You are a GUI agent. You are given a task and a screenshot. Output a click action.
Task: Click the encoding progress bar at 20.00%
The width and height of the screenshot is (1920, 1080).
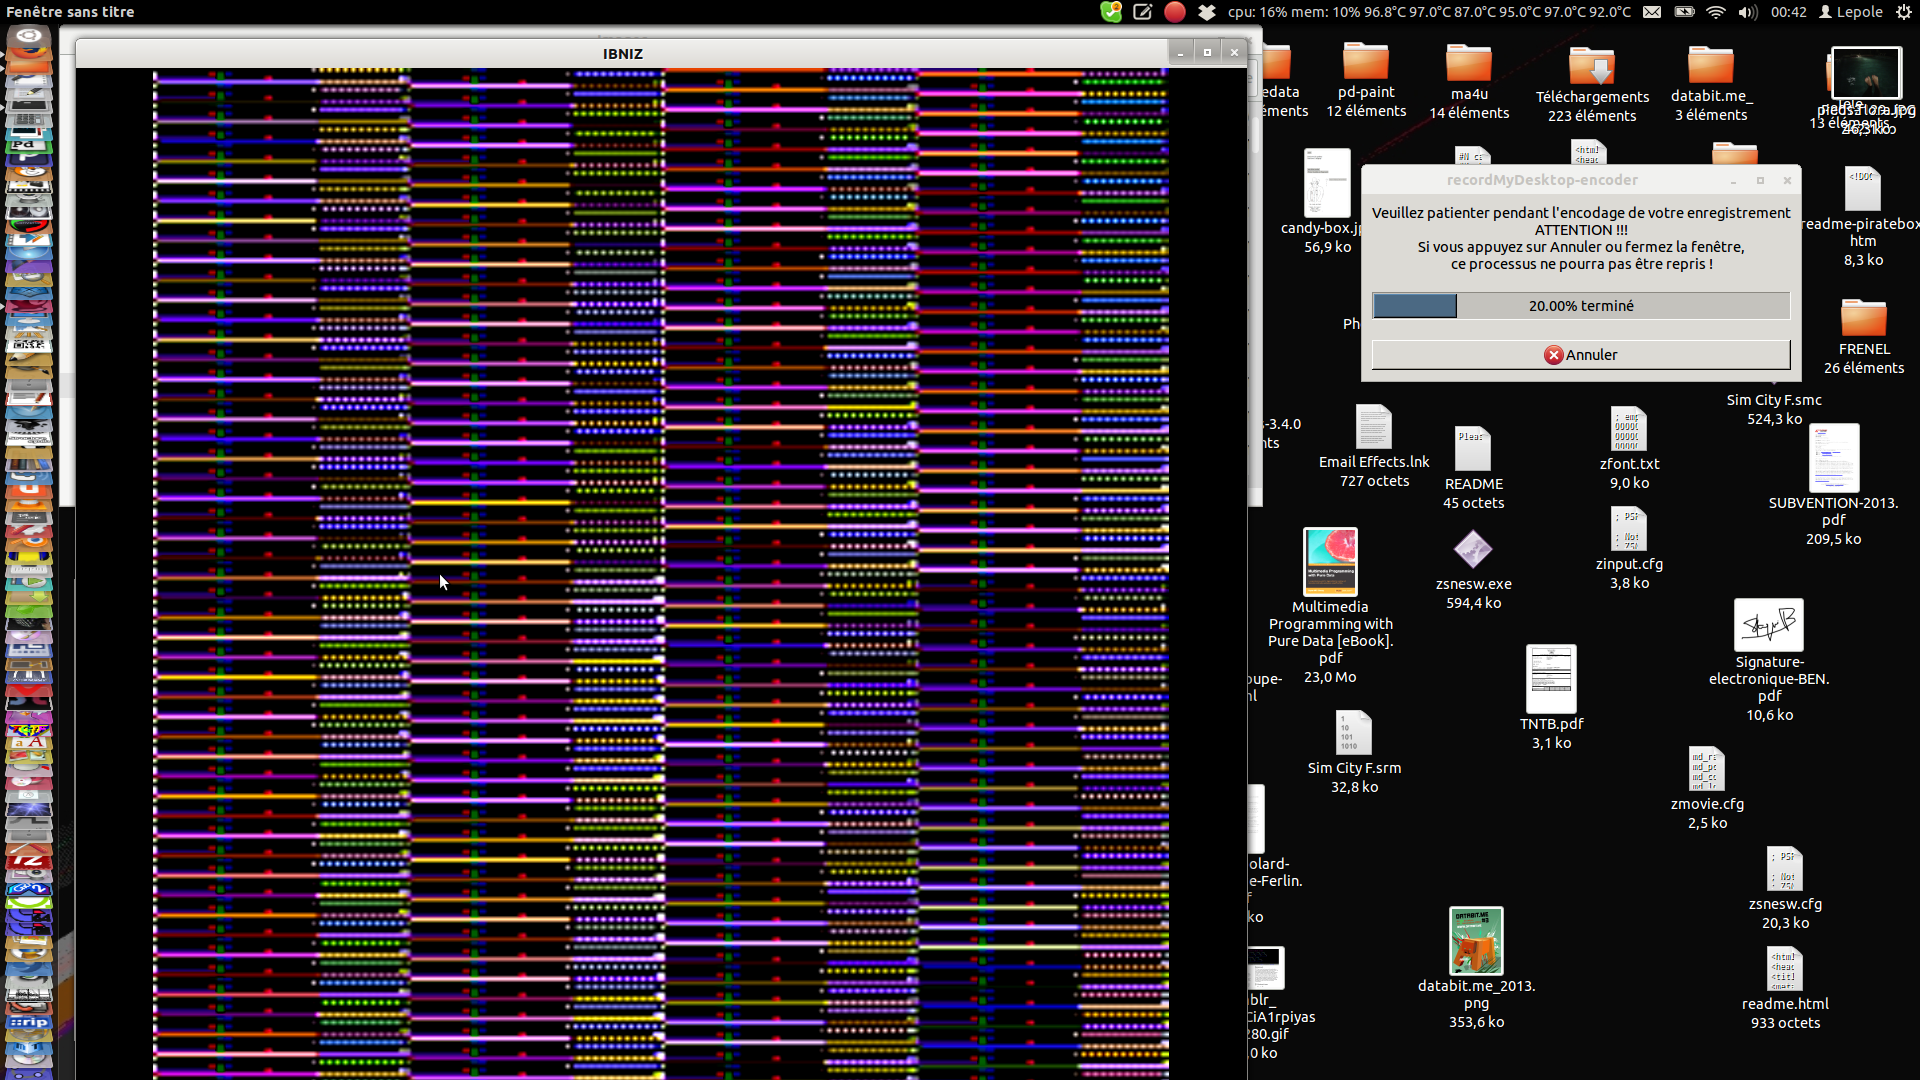(x=1580, y=306)
